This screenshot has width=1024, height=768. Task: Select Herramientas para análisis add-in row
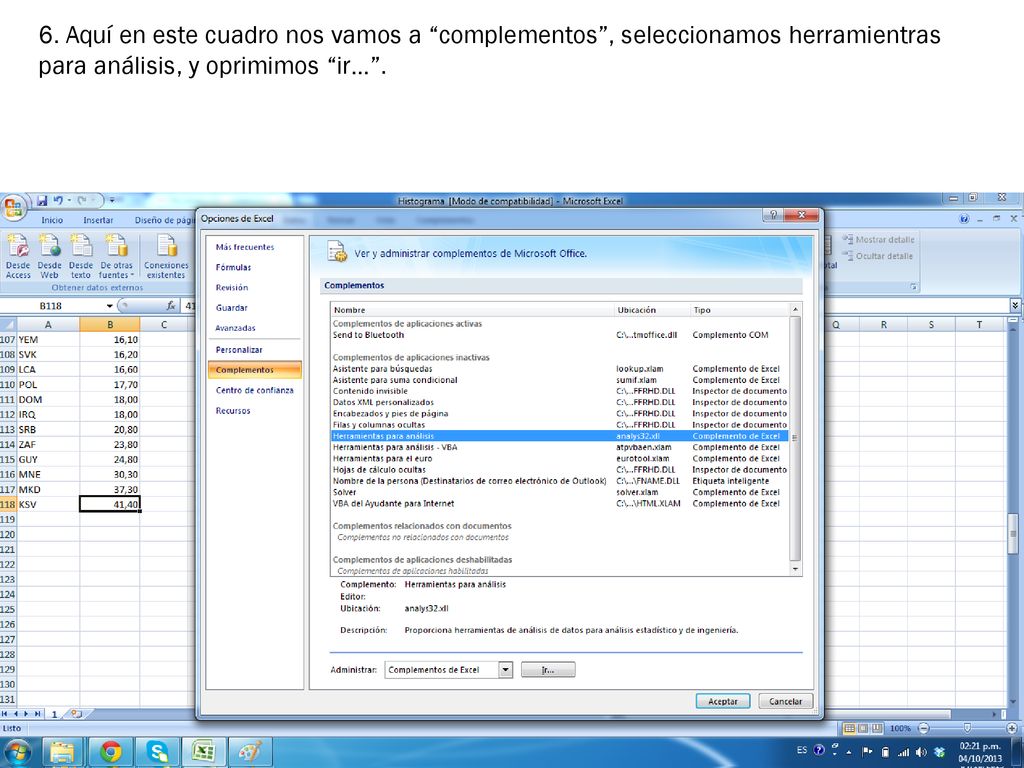[560, 436]
